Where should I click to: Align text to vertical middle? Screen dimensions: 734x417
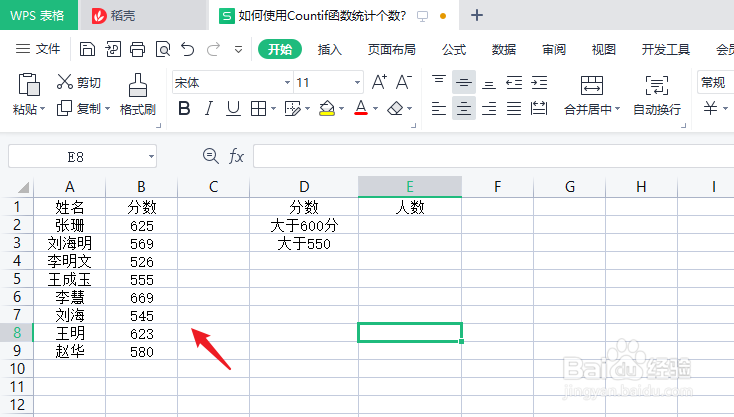[464, 82]
